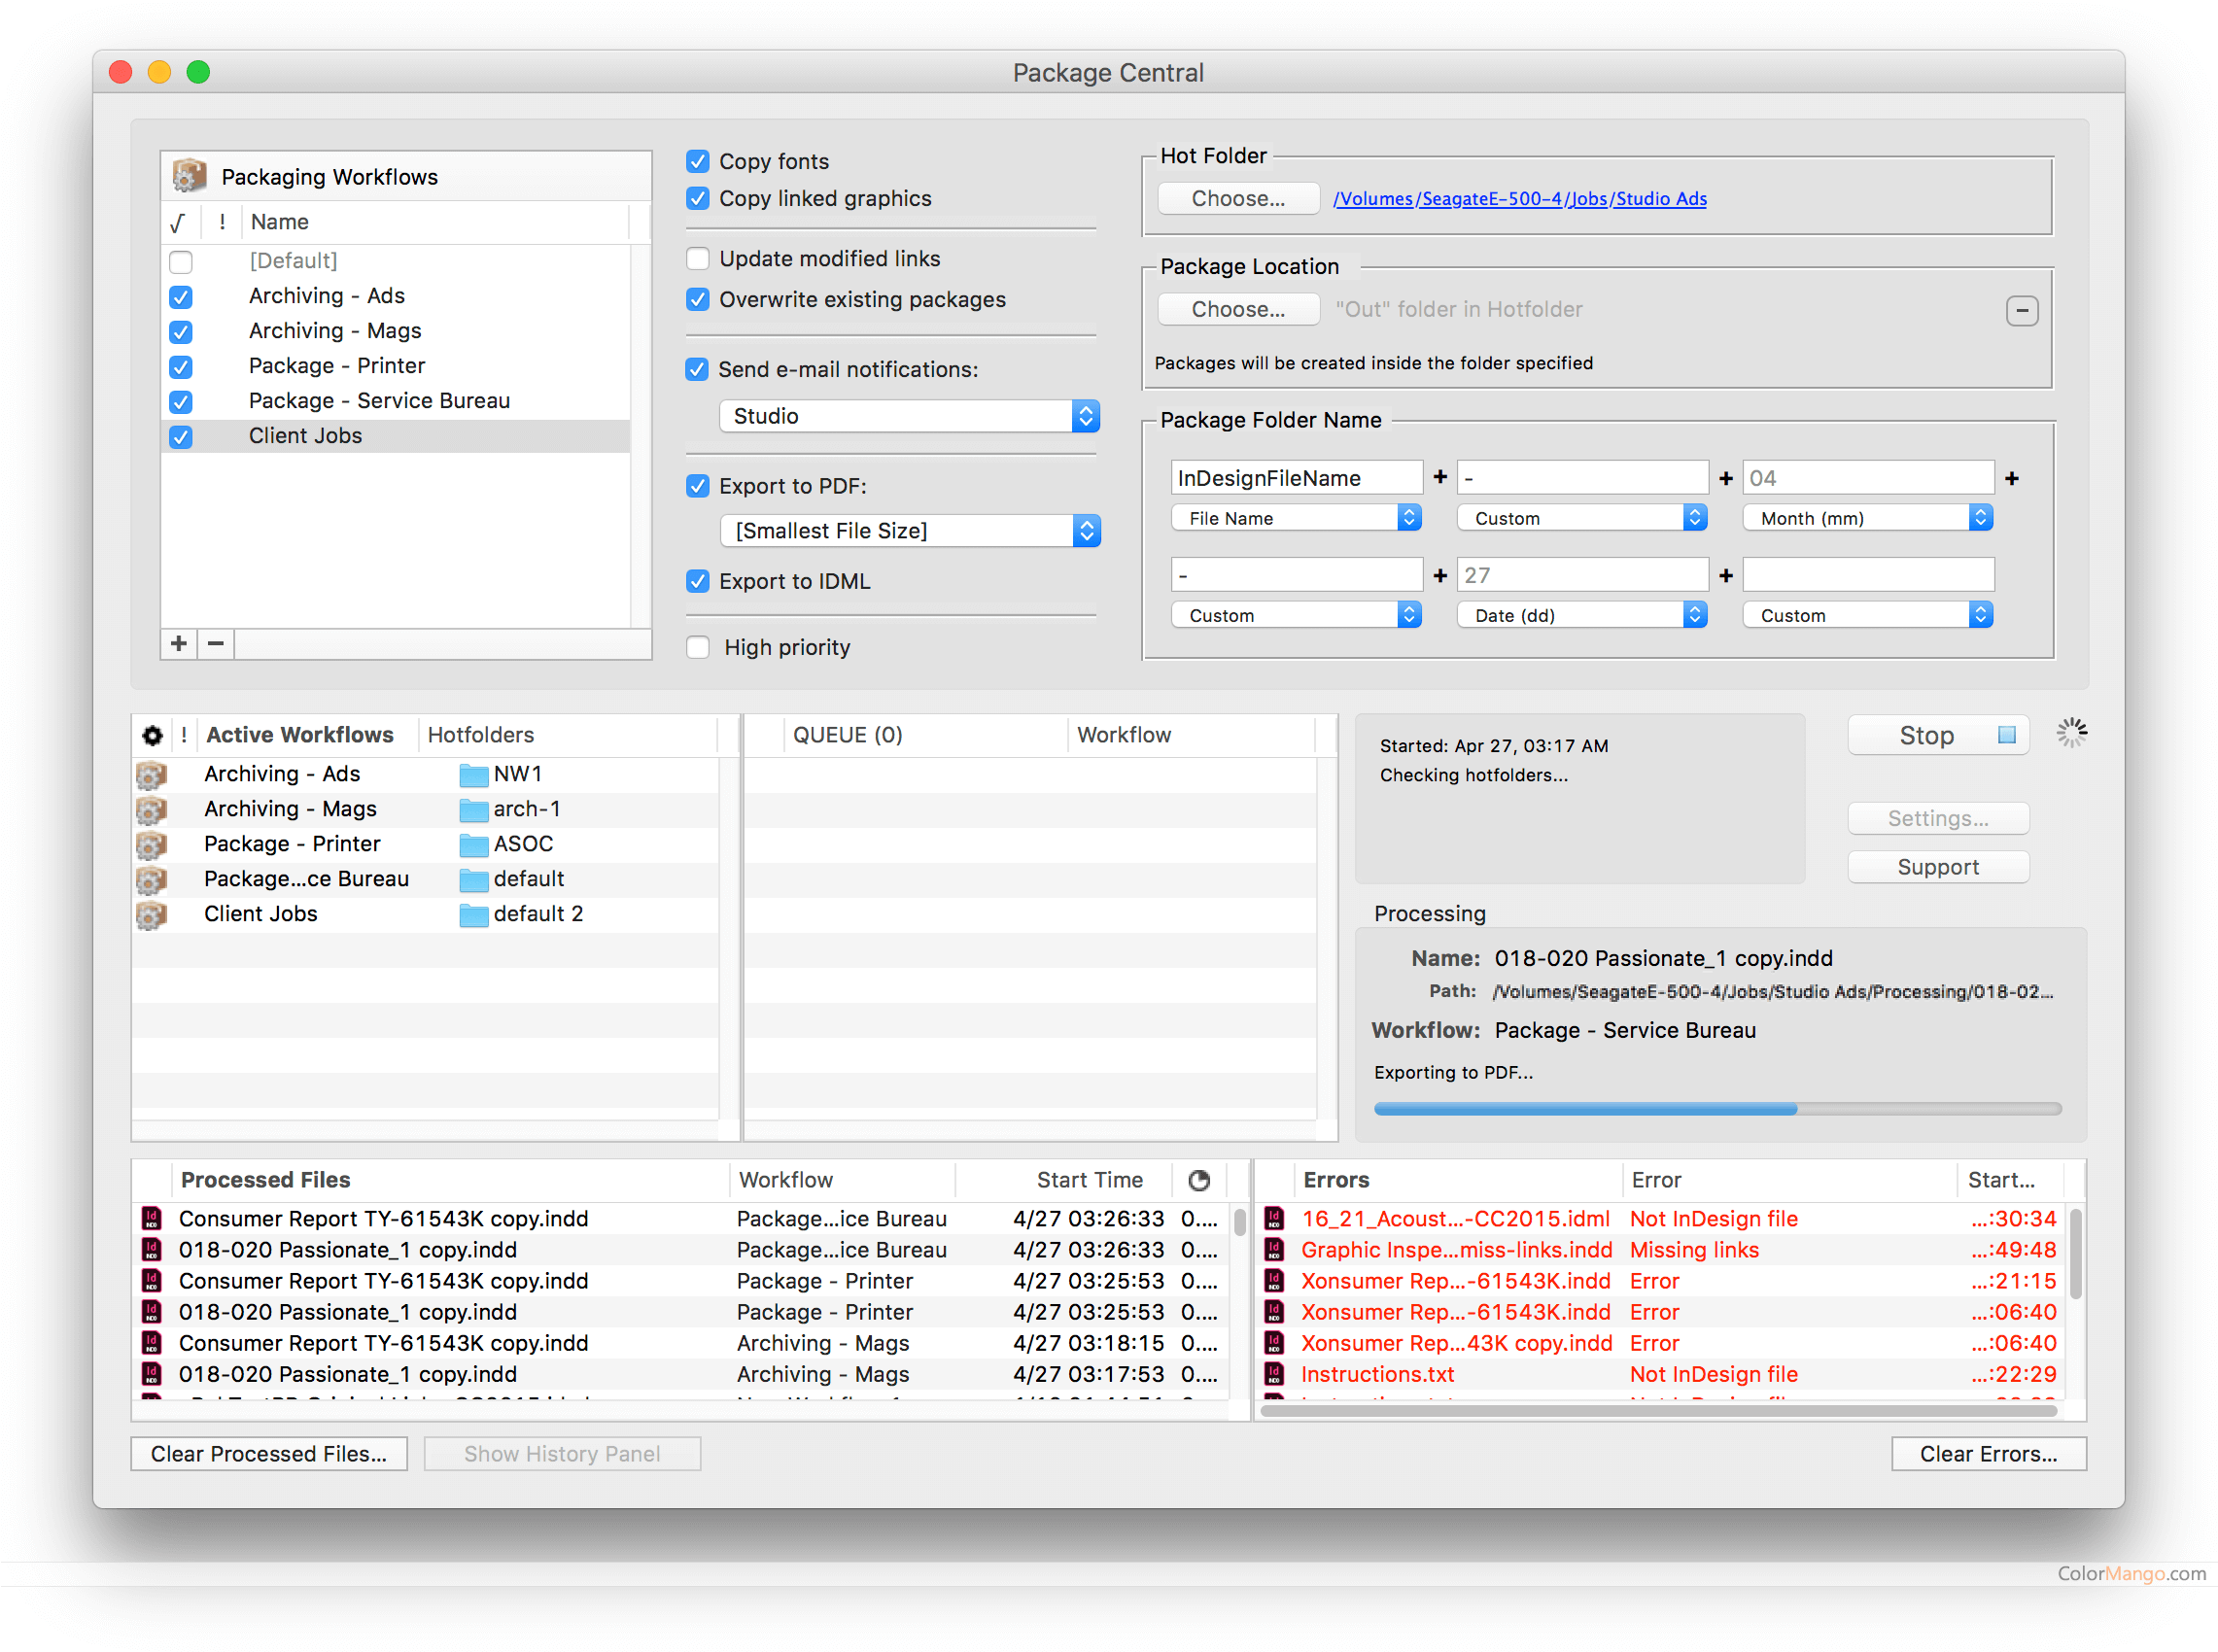The image size is (2218, 1652).
Task: Open the Studio e-mail dropdown
Action: click(908, 416)
